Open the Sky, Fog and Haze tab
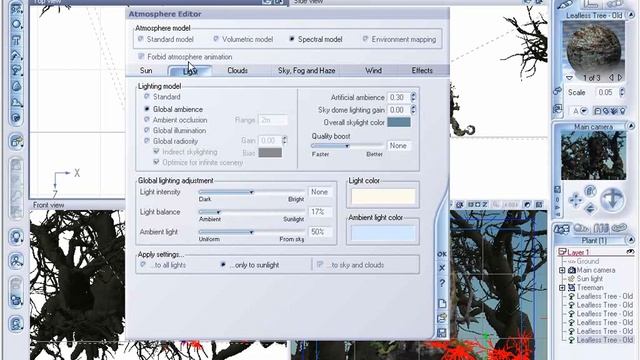This screenshot has height=360, width=640. (307, 71)
